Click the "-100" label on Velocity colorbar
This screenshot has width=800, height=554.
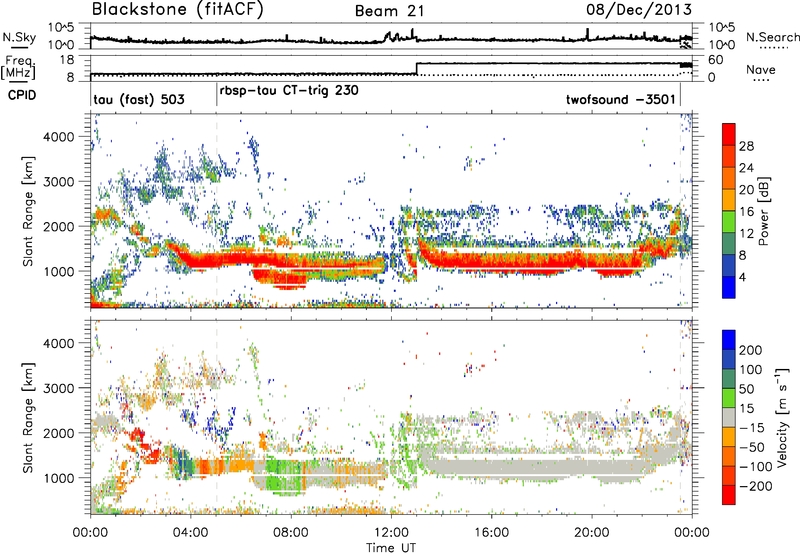pyautogui.click(x=756, y=467)
